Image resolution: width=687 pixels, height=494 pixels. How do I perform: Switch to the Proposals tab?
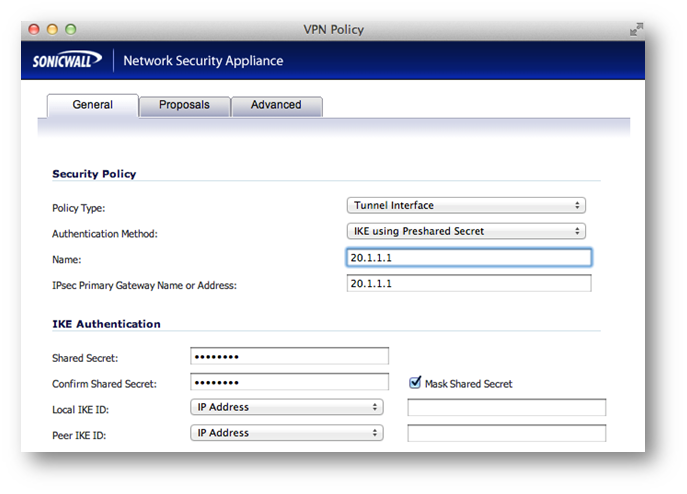click(184, 105)
